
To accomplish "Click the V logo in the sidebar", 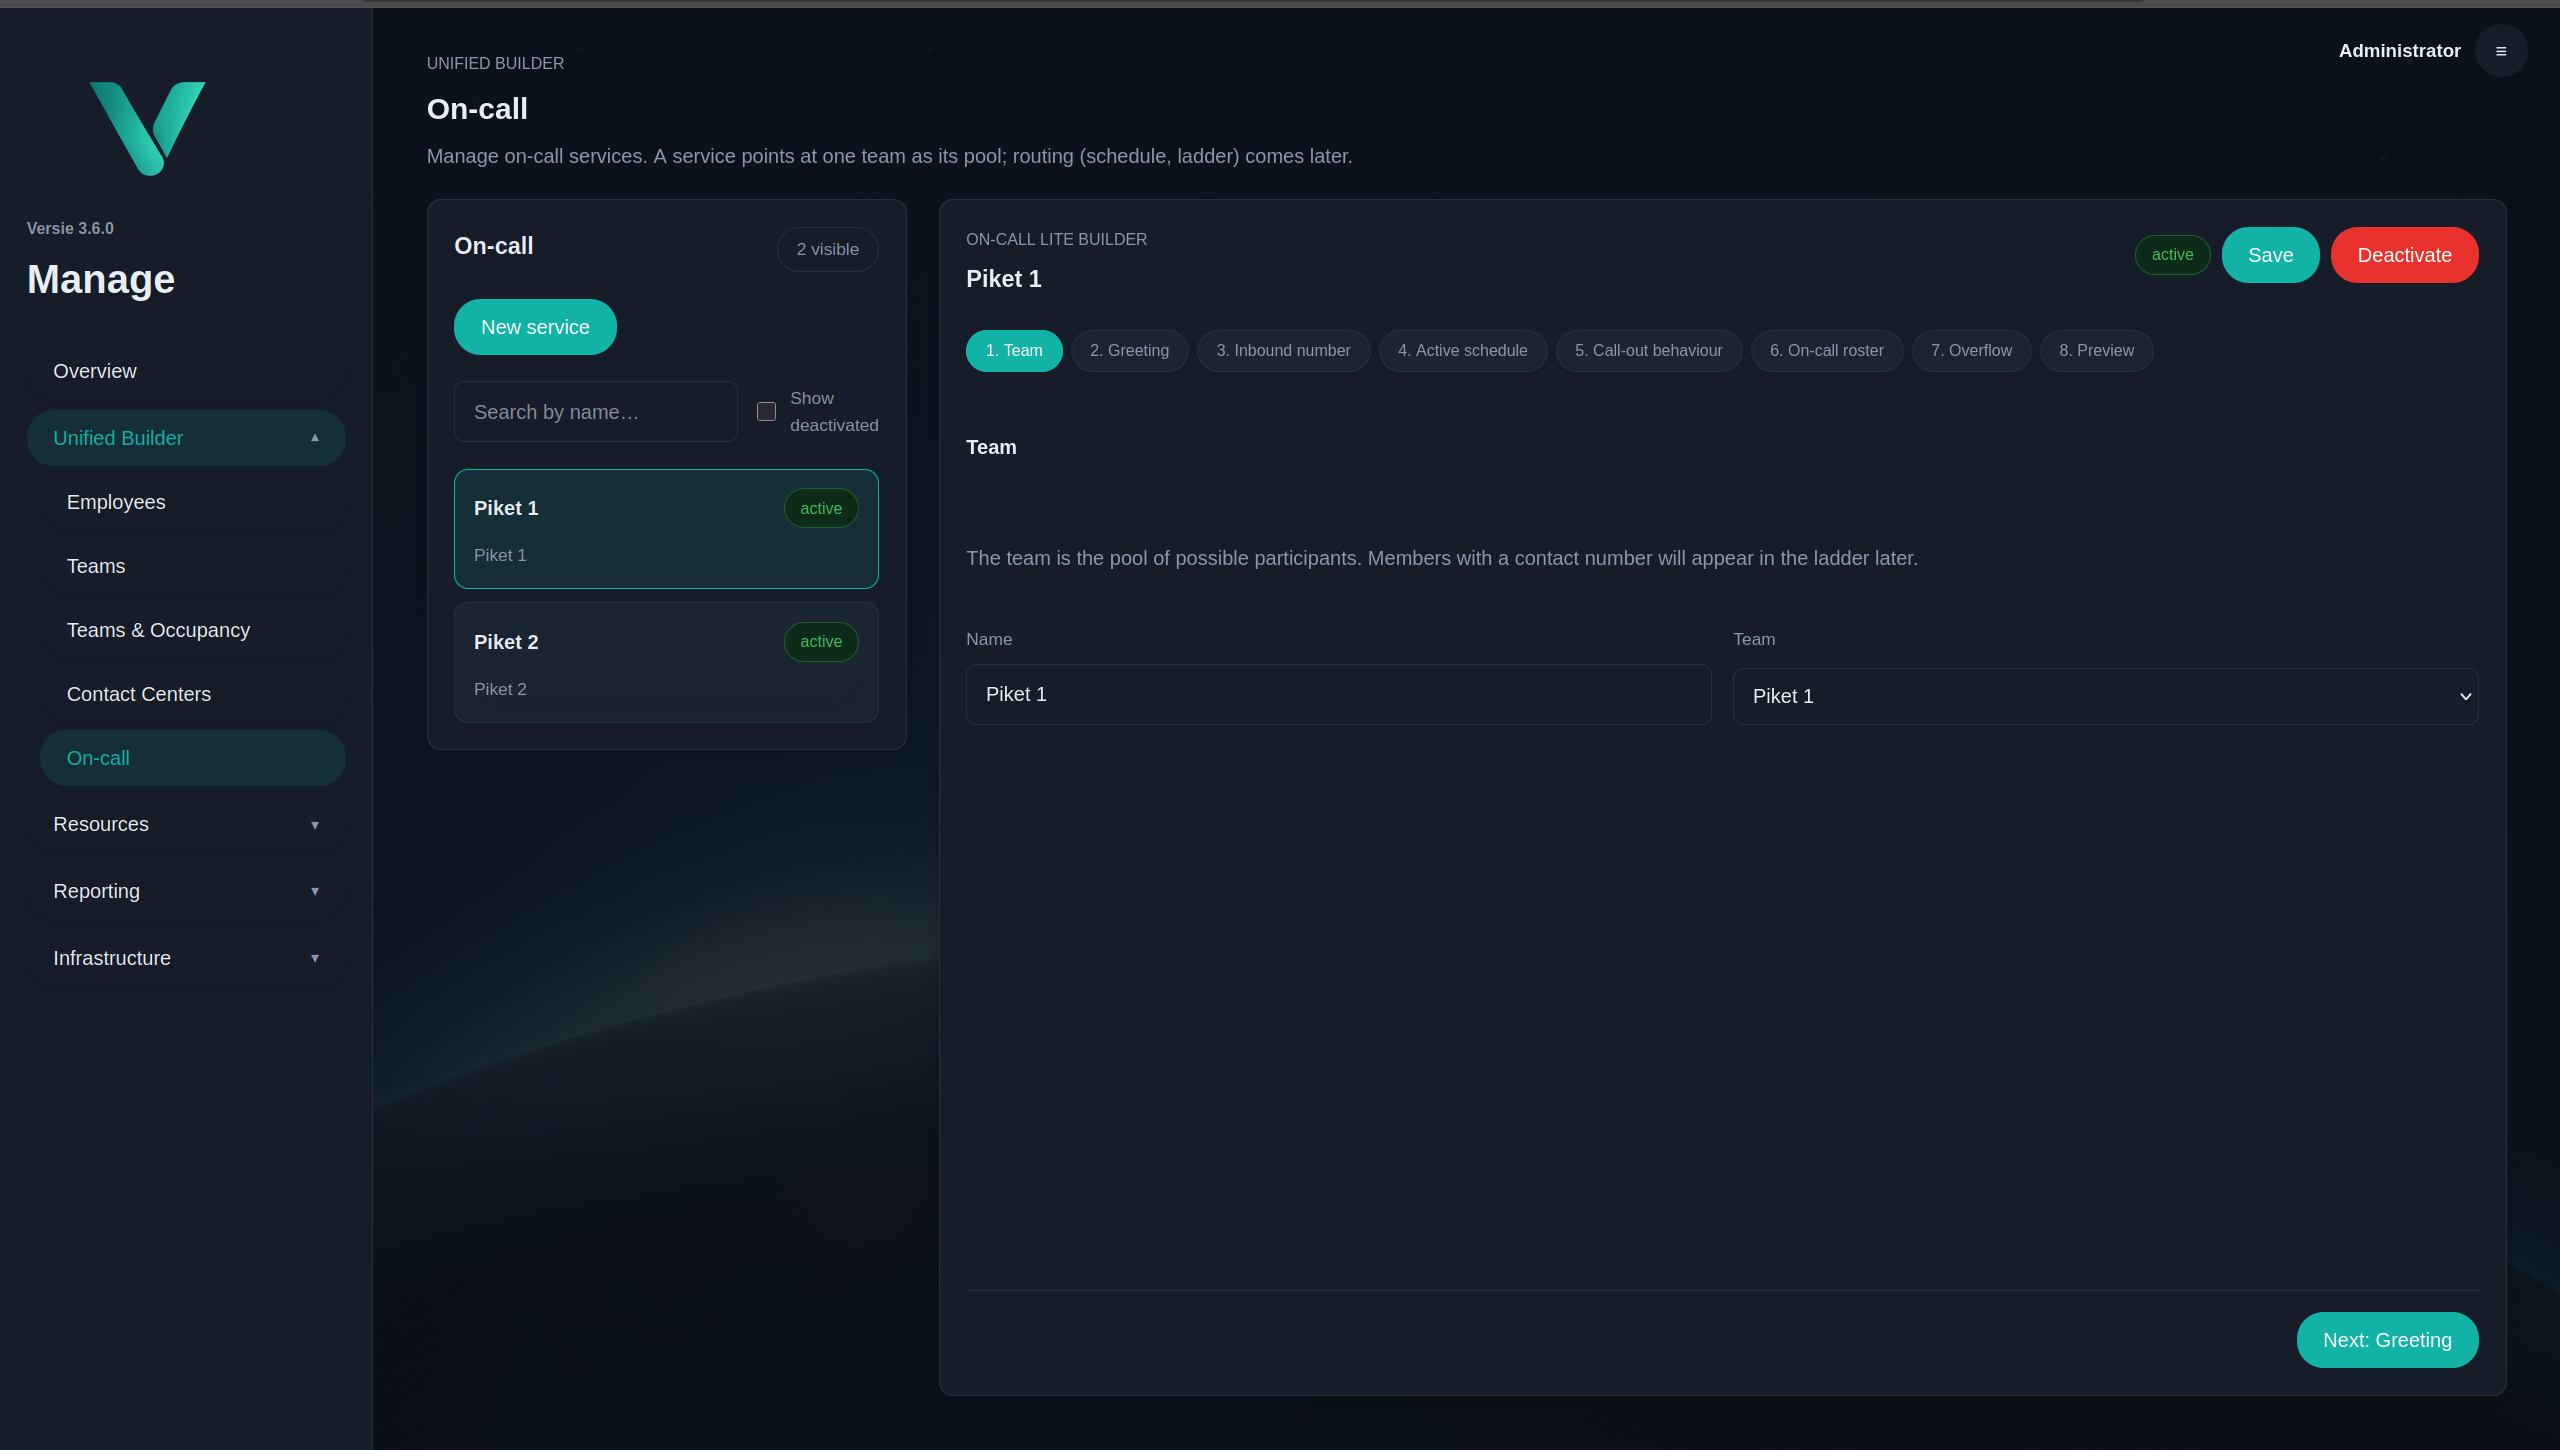I will [147, 128].
